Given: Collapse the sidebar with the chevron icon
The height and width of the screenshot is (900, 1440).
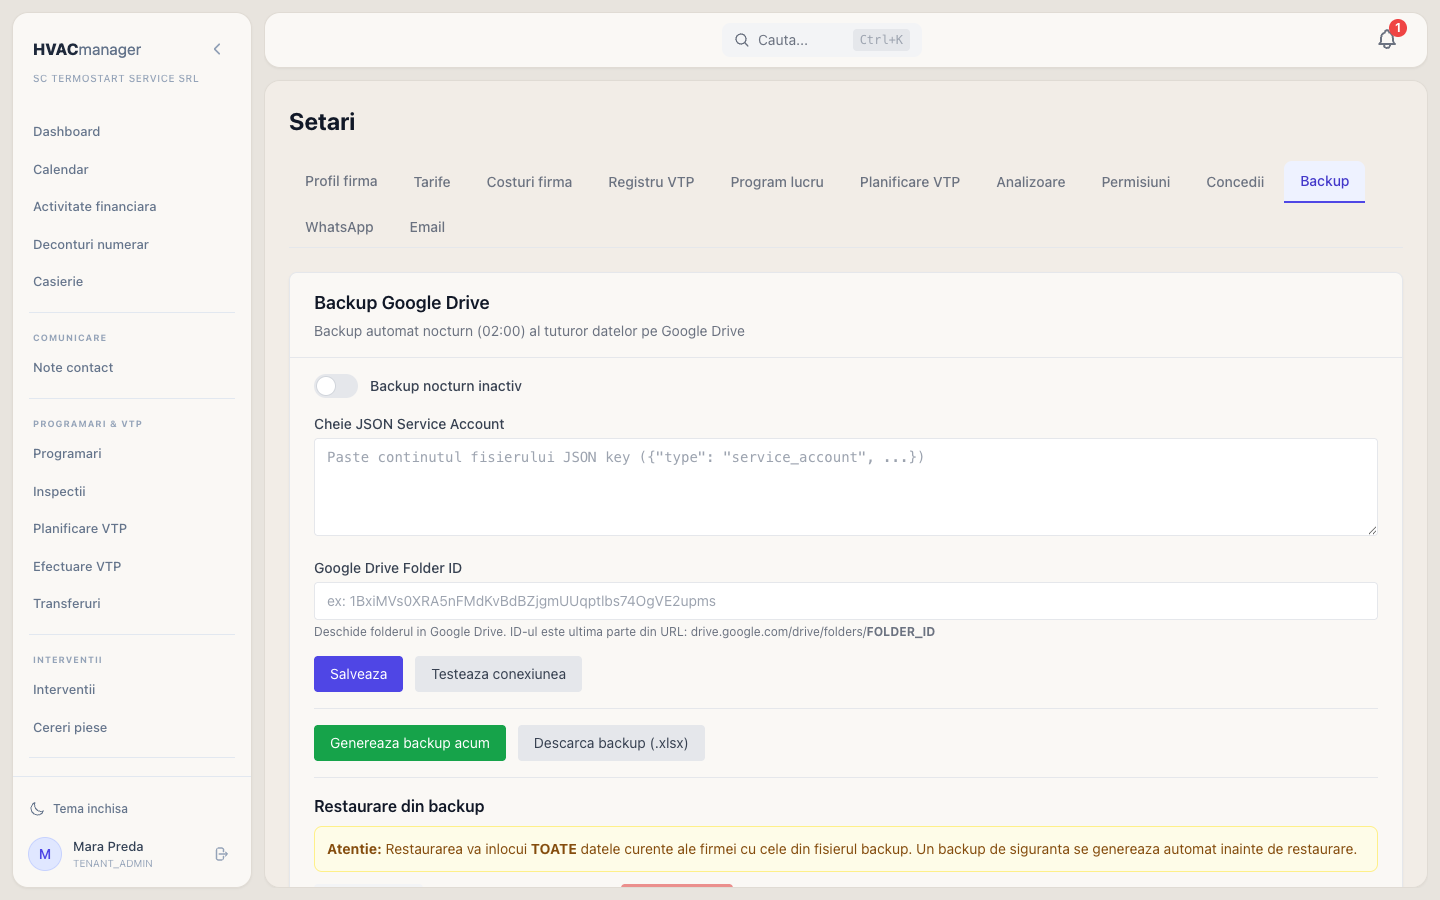Looking at the screenshot, I should coord(217,49).
